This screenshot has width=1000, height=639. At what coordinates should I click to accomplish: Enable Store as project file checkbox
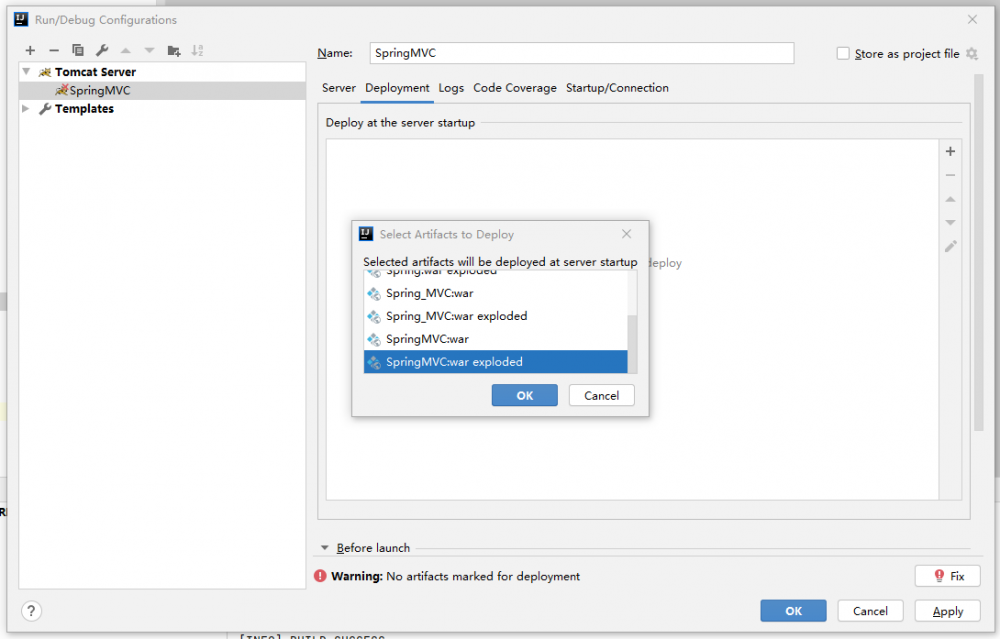[x=843, y=54]
